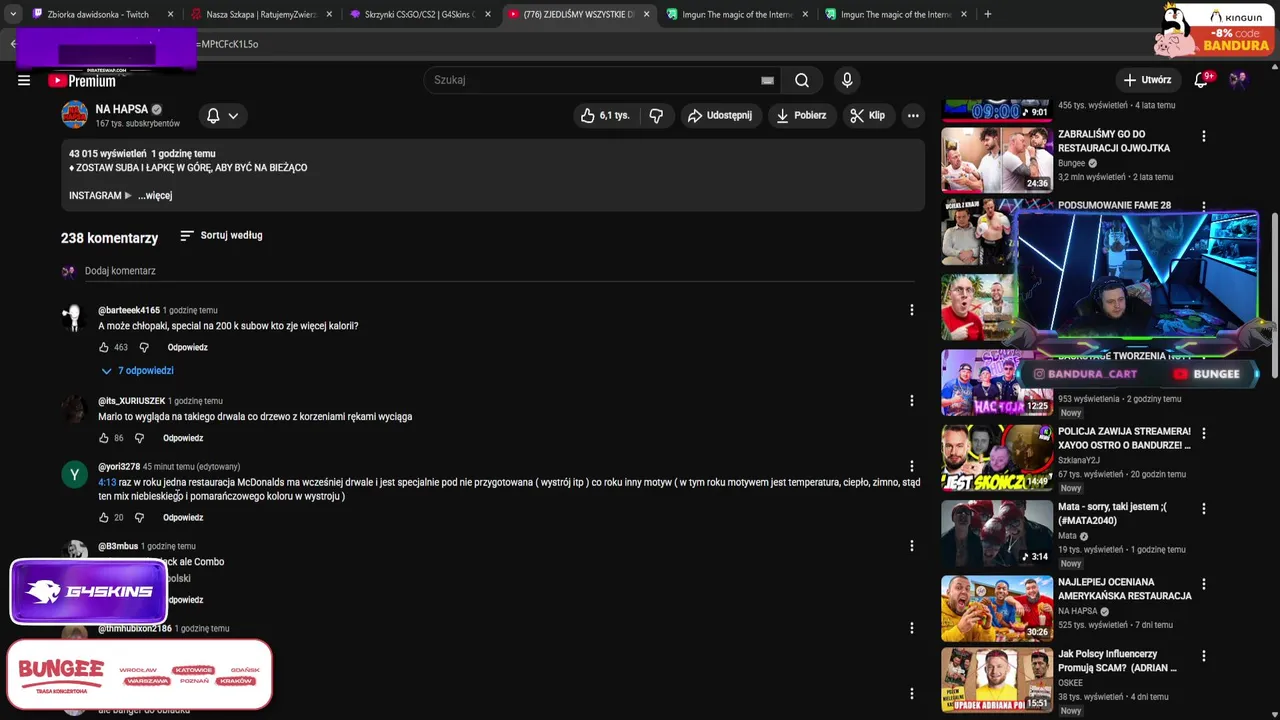The width and height of the screenshot is (1280, 720).
Task: Reply to @its_XURIUSZEK via Odpowiedz
Action: (183, 438)
